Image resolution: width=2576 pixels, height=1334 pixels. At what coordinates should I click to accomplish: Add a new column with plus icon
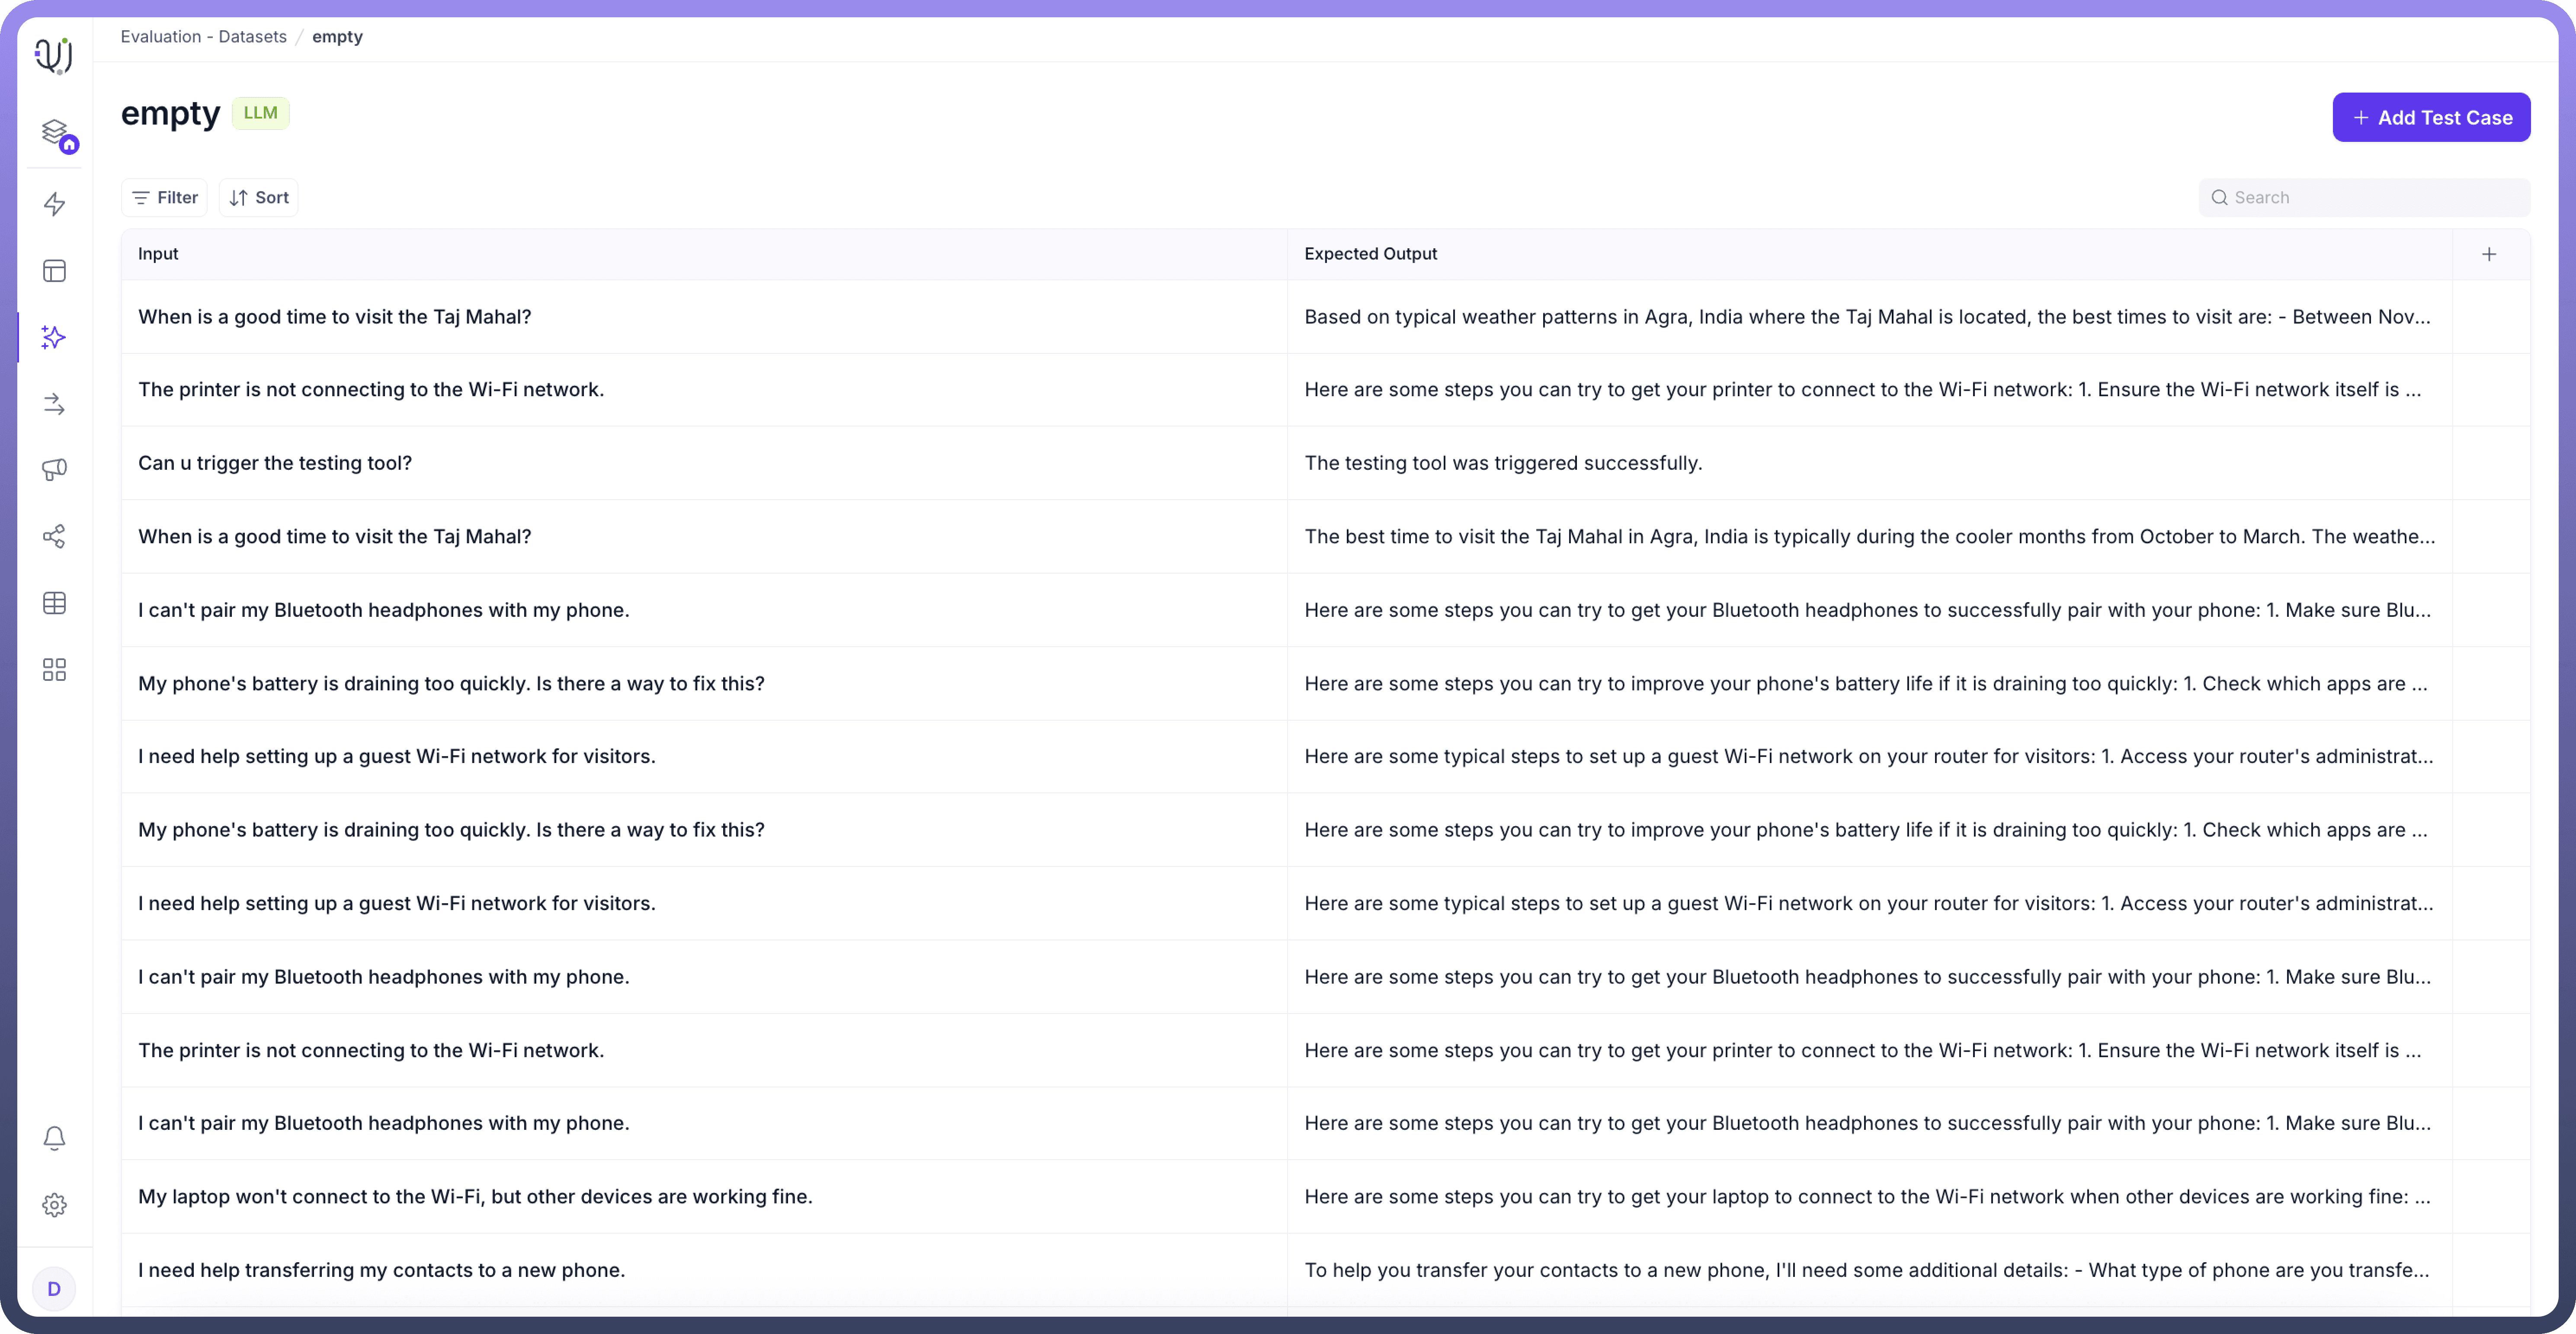pos(2489,254)
